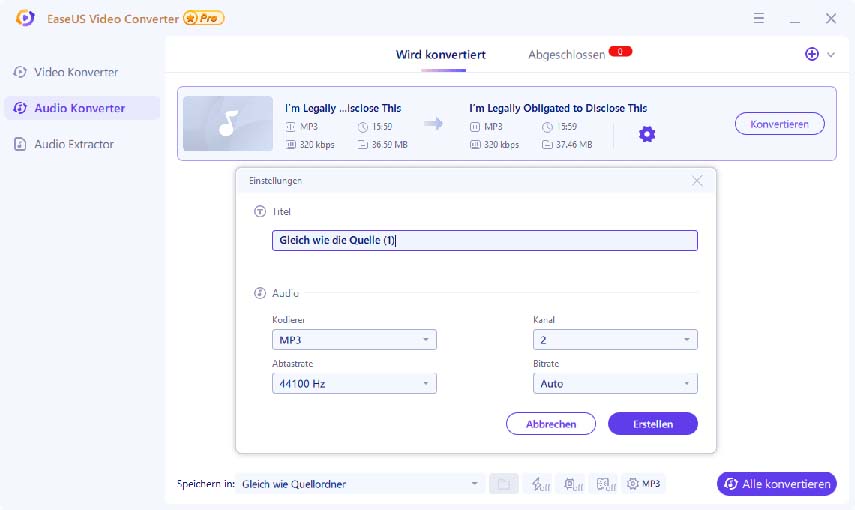Screen dimensions: 855x510
Task: Switch to the Abgeschlossen tab
Action: pos(567,55)
